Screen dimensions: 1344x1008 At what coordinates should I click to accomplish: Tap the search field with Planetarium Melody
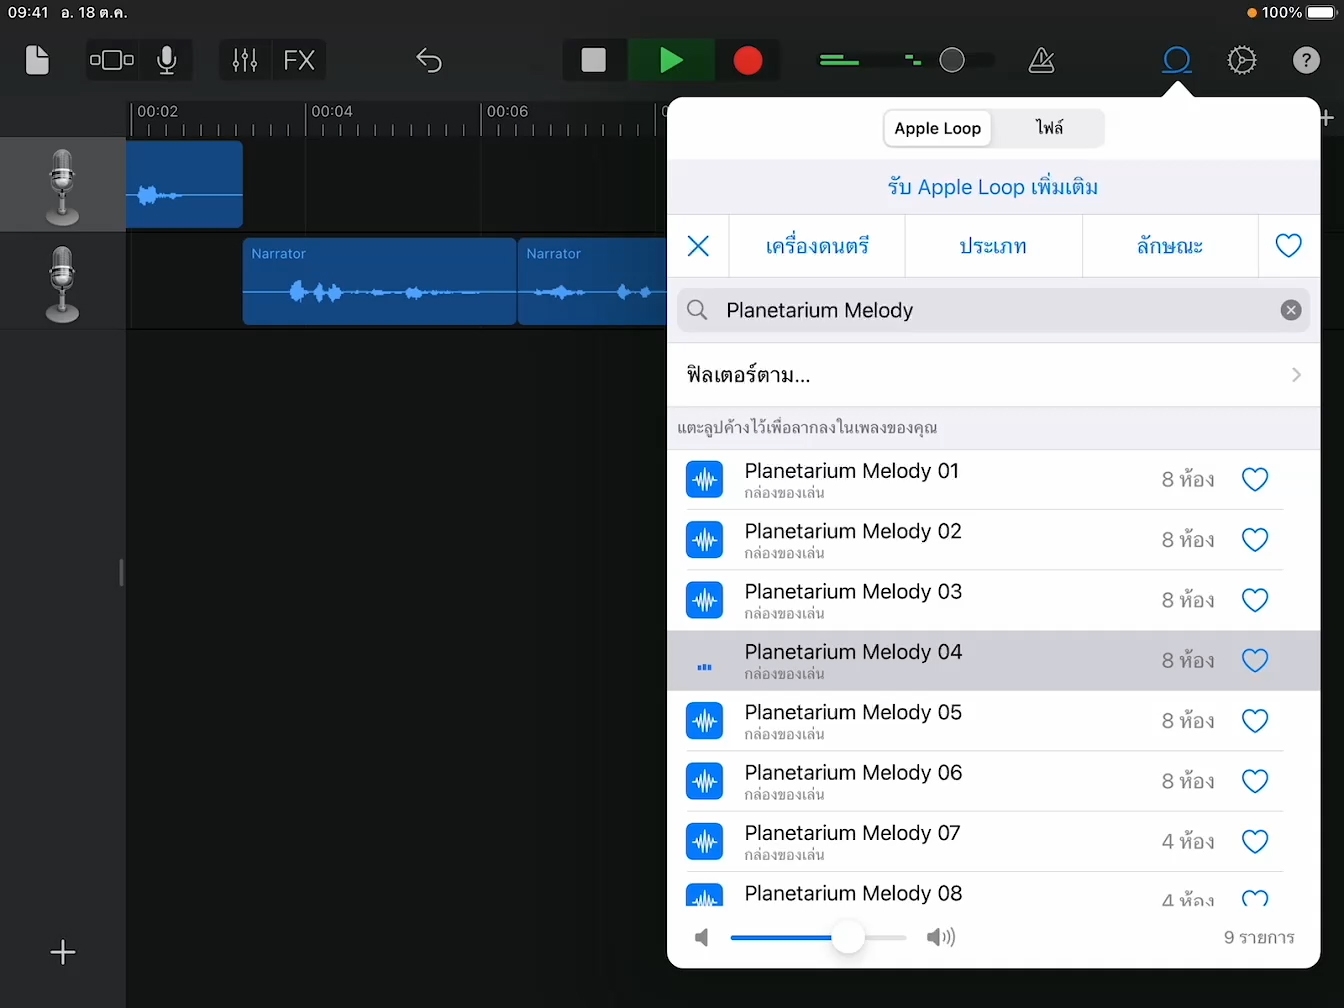993,310
